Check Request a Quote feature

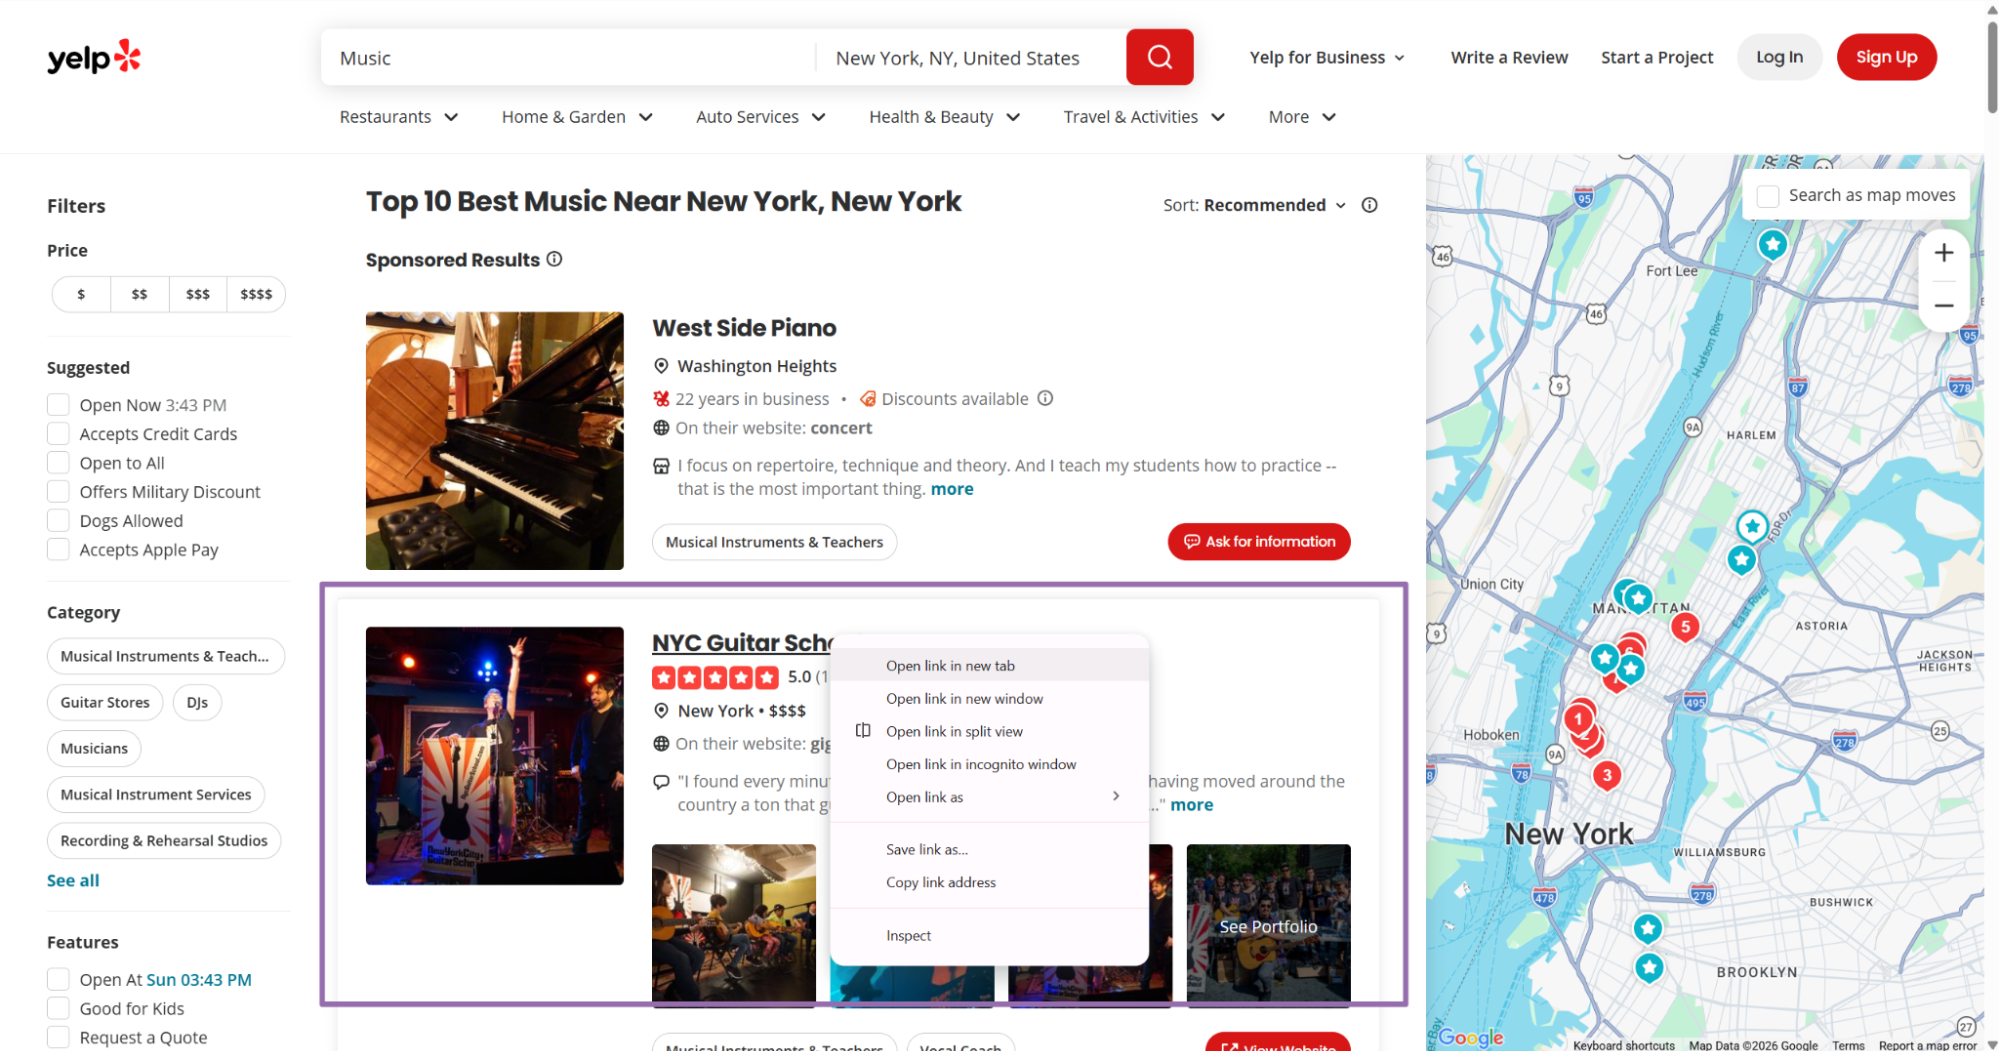coord(58,1038)
